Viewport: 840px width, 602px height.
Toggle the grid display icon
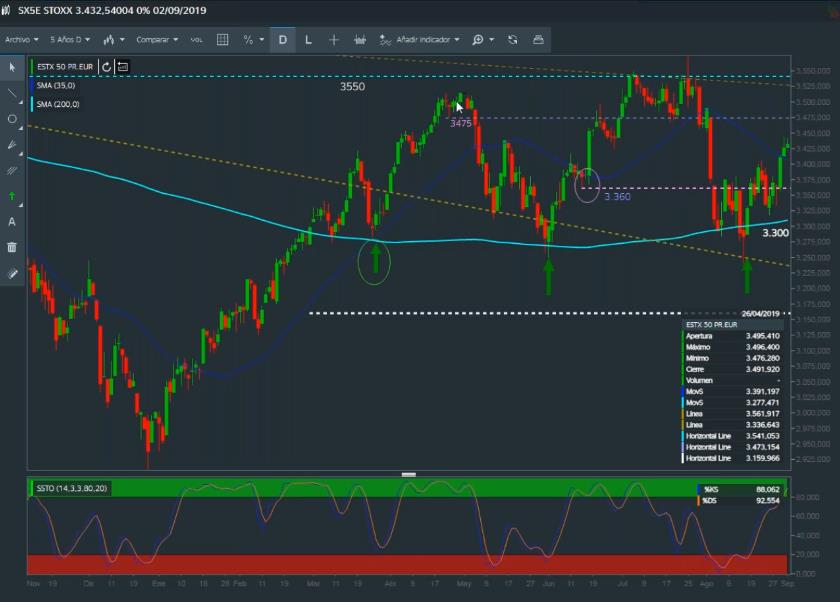(222, 40)
